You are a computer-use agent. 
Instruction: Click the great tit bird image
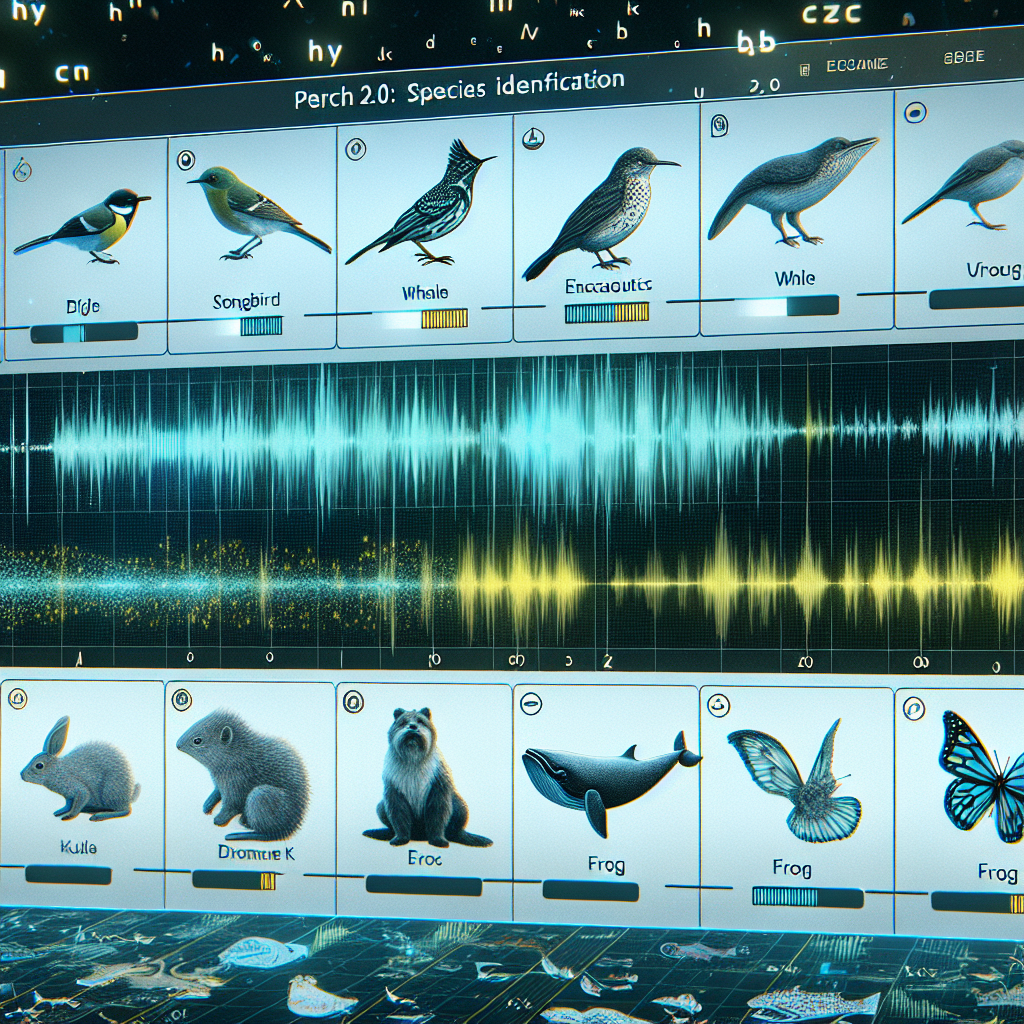pos(83,226)
